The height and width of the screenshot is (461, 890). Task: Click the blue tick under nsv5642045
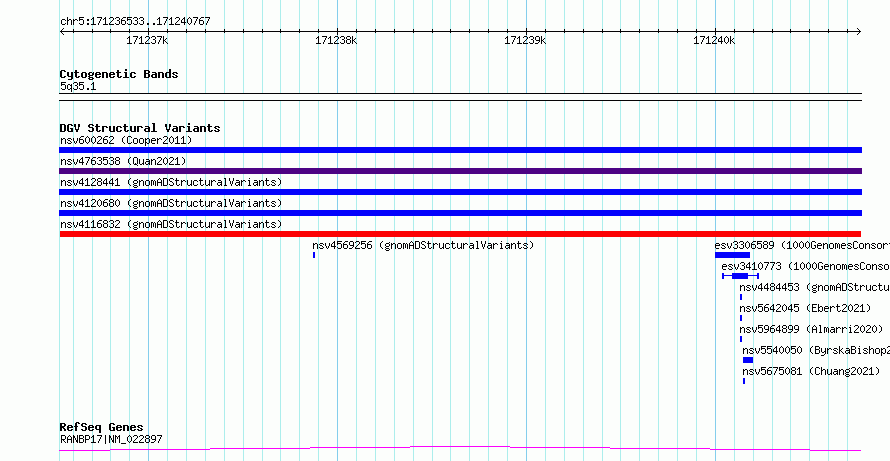[741, 318]
